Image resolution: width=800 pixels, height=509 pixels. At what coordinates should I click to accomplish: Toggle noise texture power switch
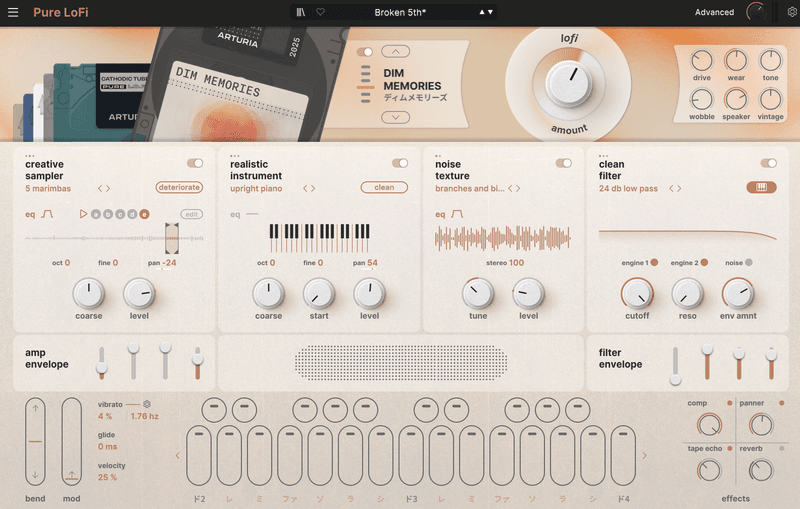point(564,163)
